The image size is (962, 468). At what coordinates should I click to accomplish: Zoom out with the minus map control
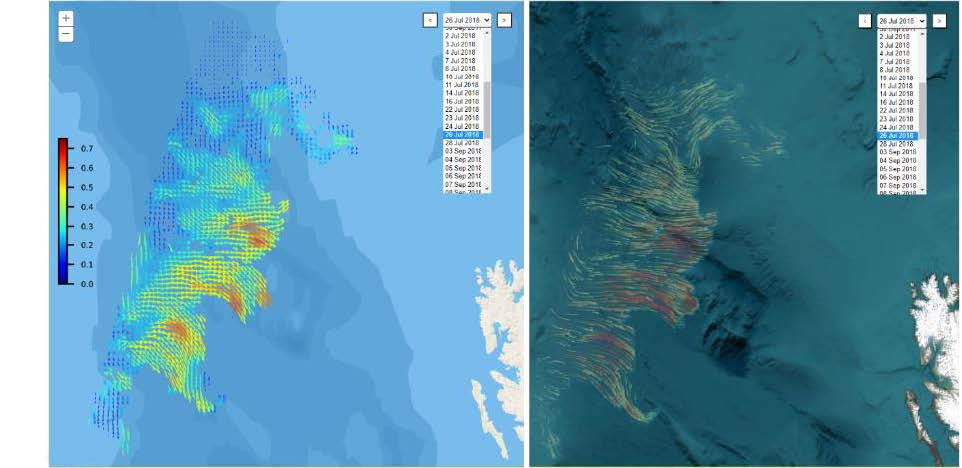[66, 34]
